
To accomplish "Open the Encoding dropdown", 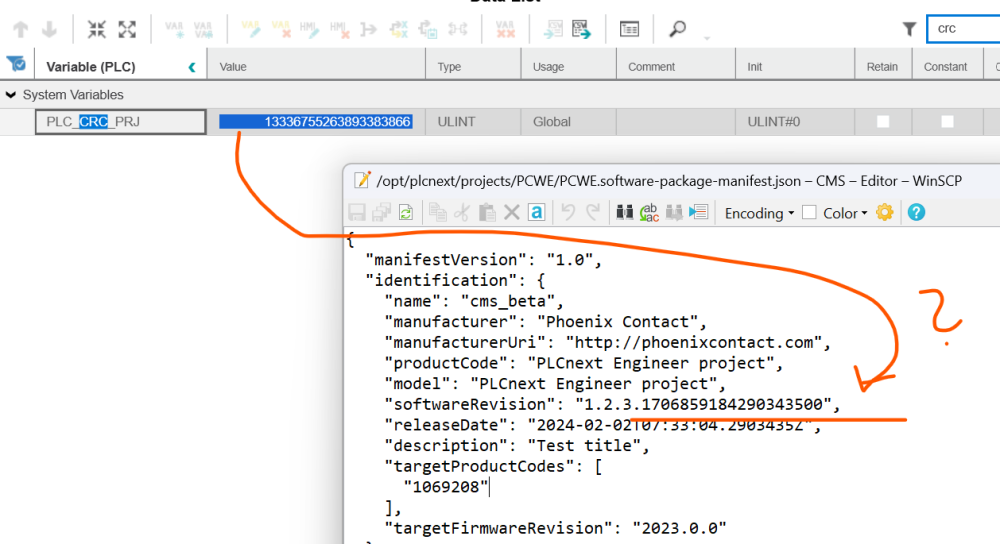I will point(759,213).
